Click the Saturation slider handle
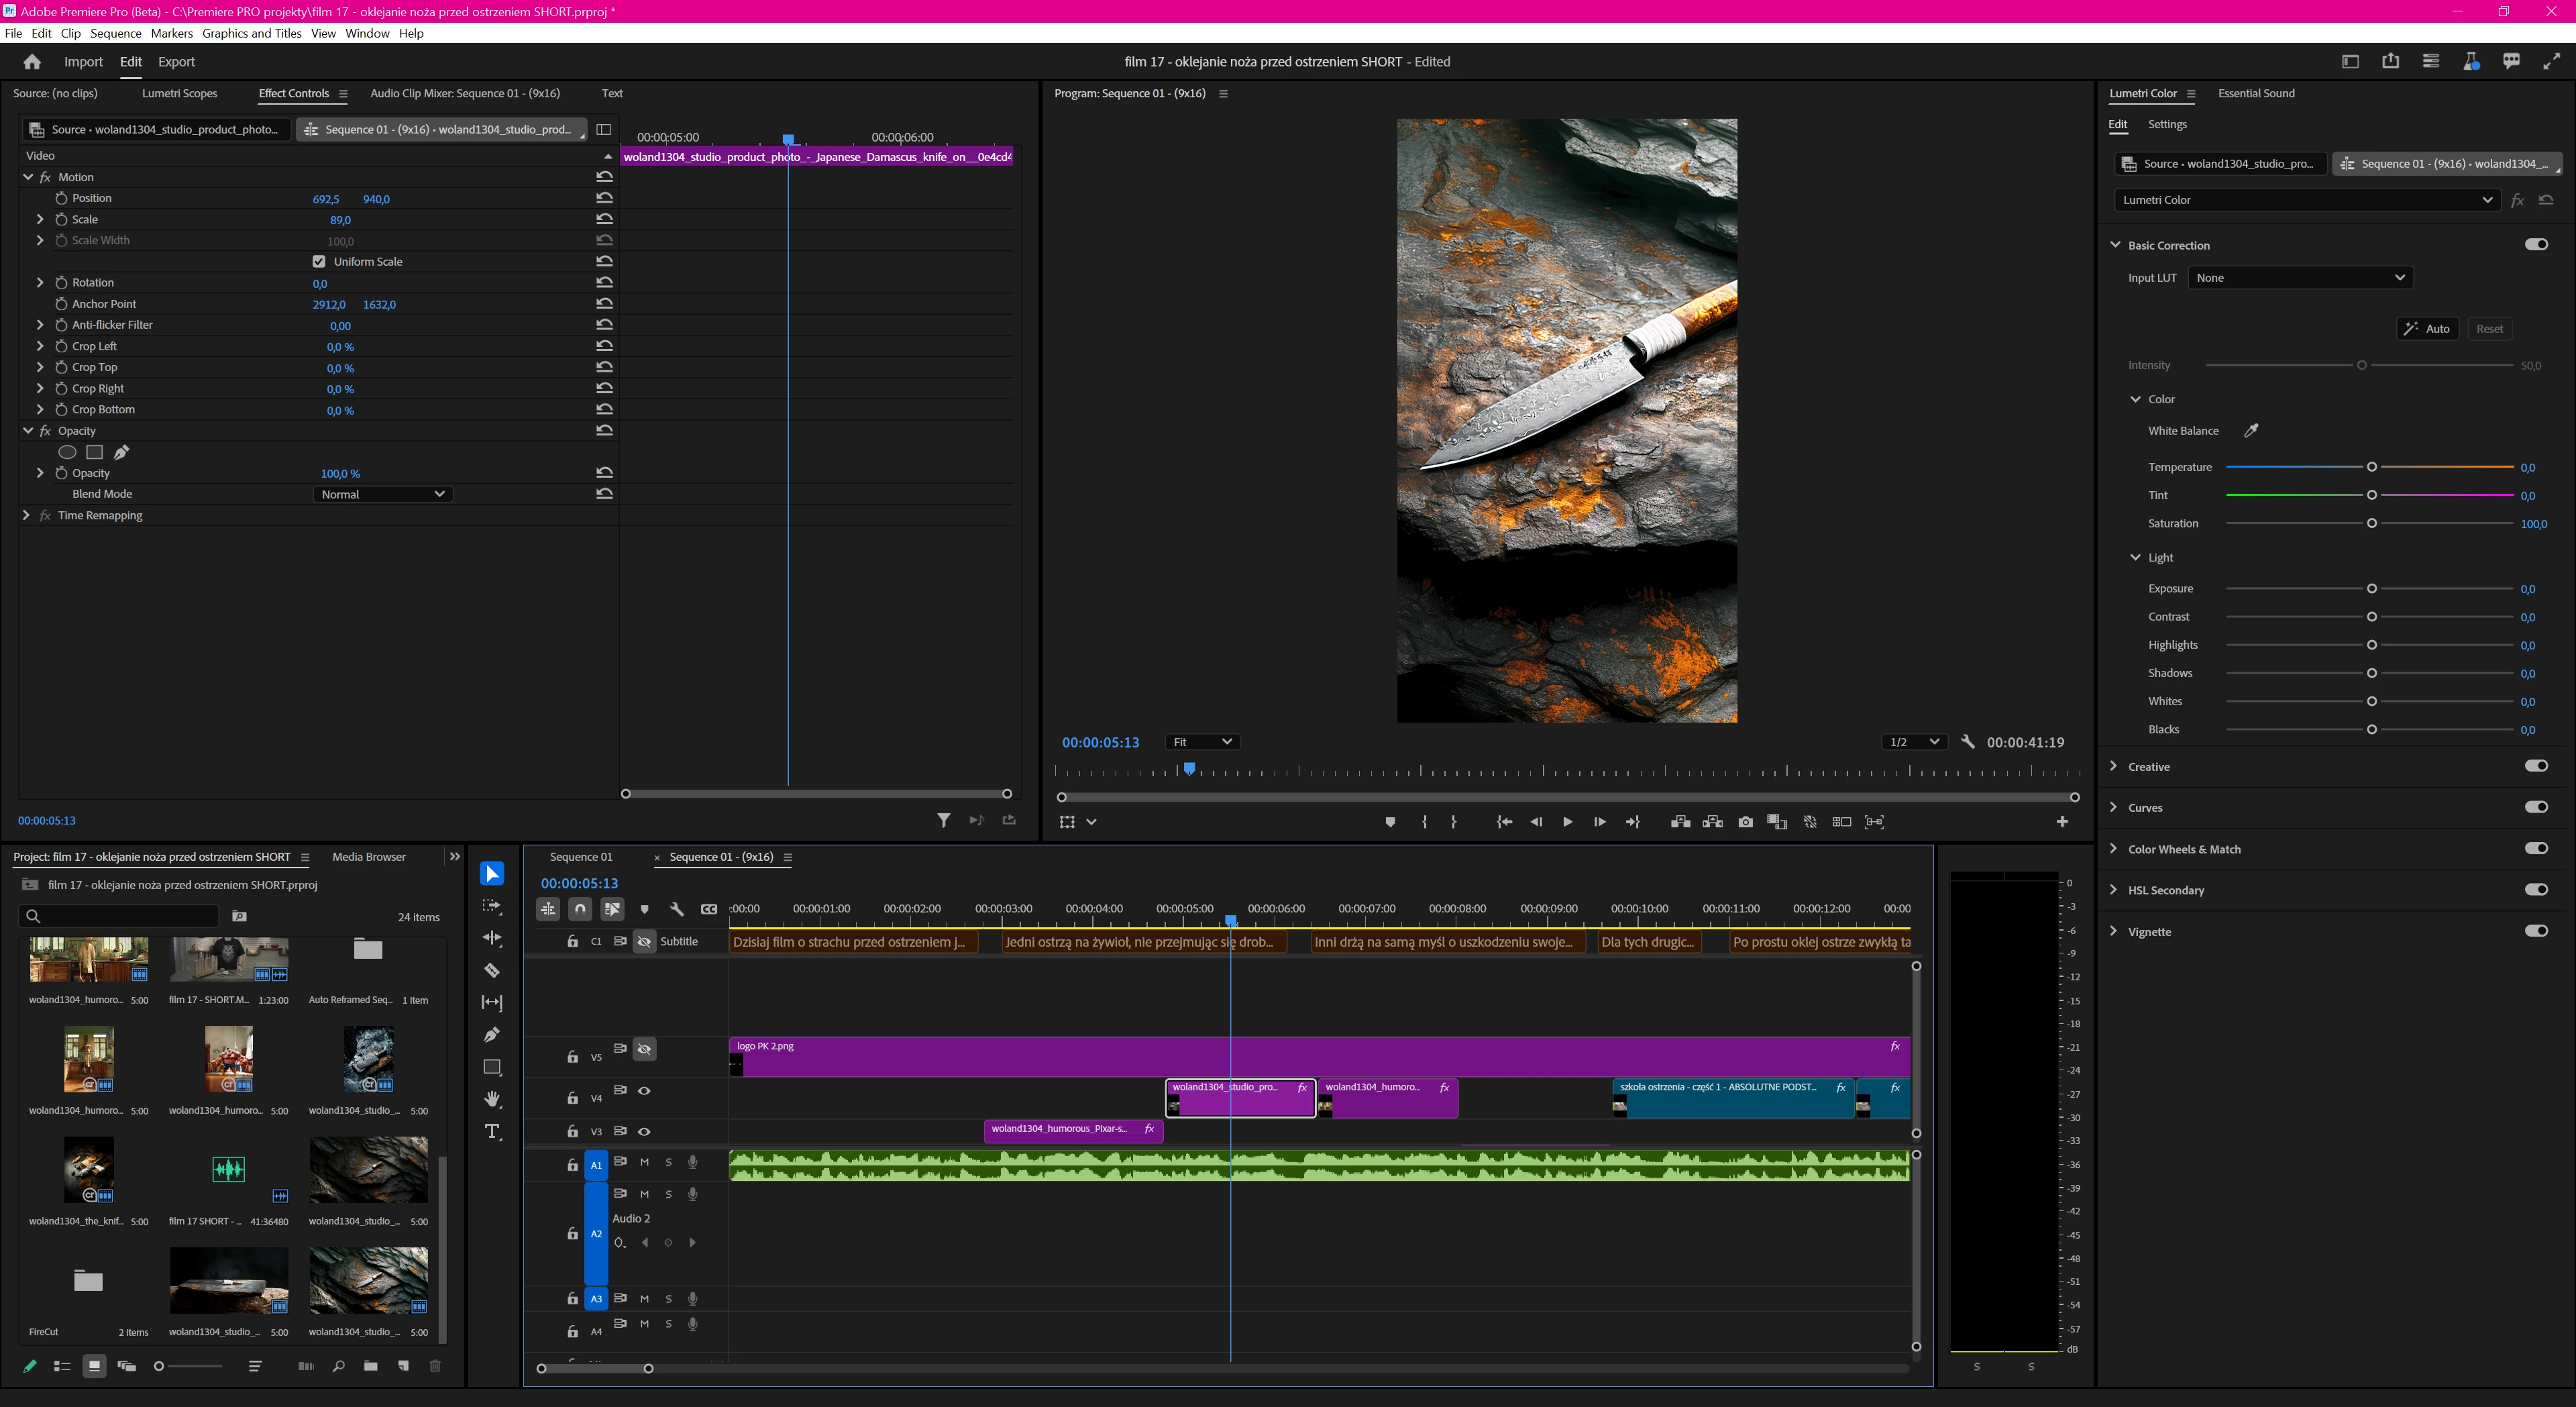The height and width of the screenshot is (1407, 2576). pyautogui.click(x=2371, y=524)
